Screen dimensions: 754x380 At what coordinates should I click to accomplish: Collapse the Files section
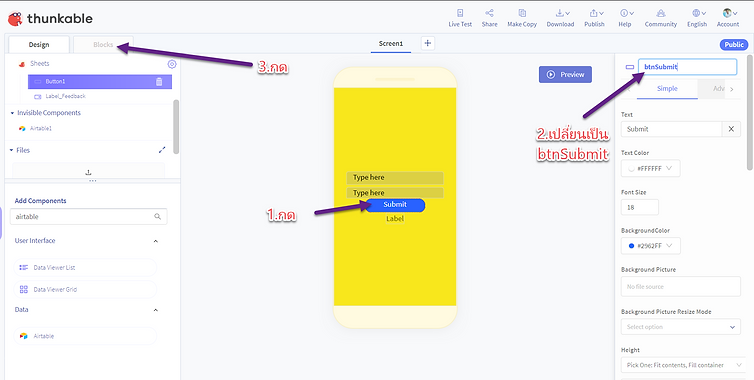click(x=12, y=151)
